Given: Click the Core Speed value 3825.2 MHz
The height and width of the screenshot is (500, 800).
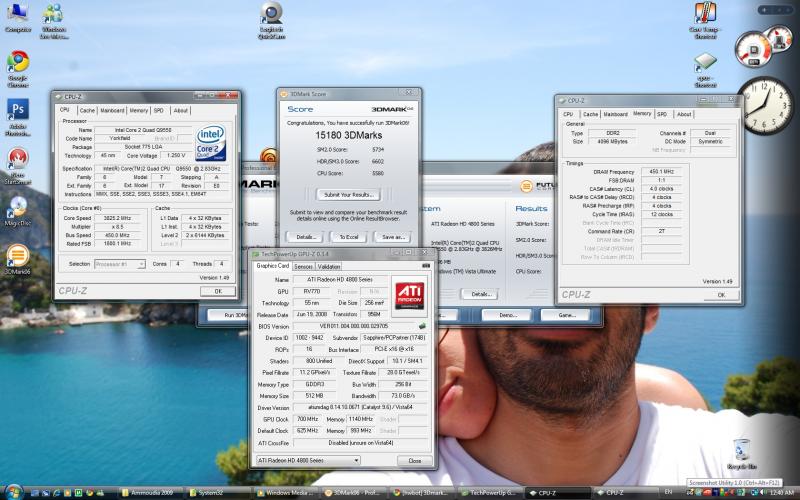Looking at the screenshot, I should point(117,218).
